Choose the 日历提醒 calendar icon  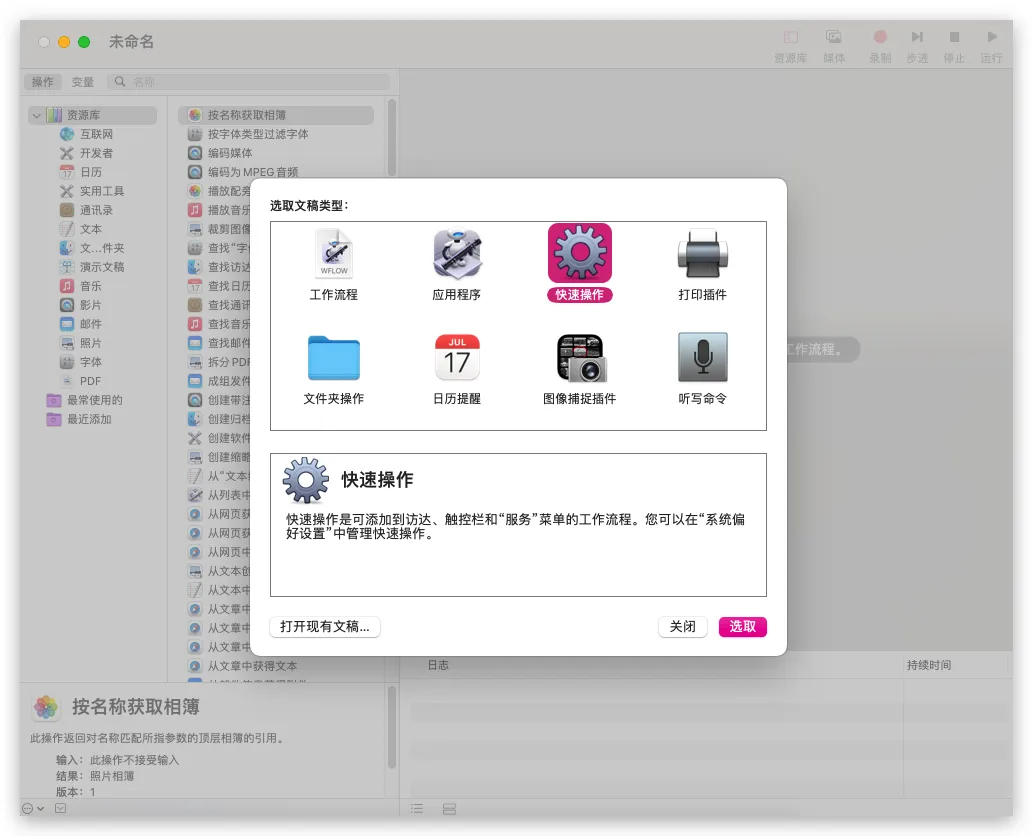456,358
